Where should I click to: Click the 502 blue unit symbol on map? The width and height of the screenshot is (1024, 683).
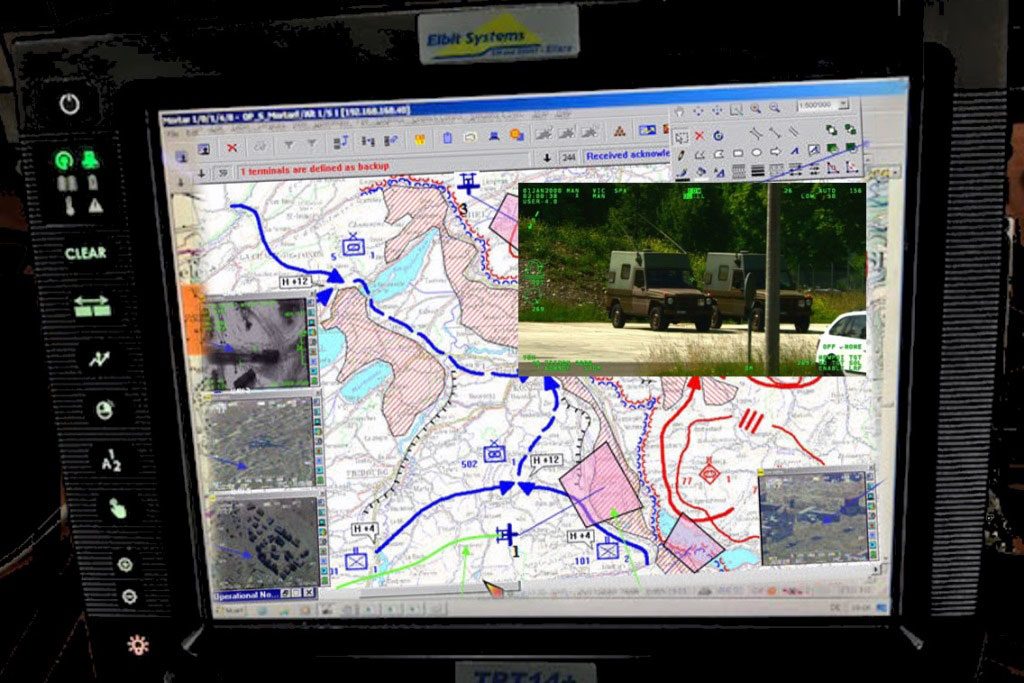click(x=494, y=453)
